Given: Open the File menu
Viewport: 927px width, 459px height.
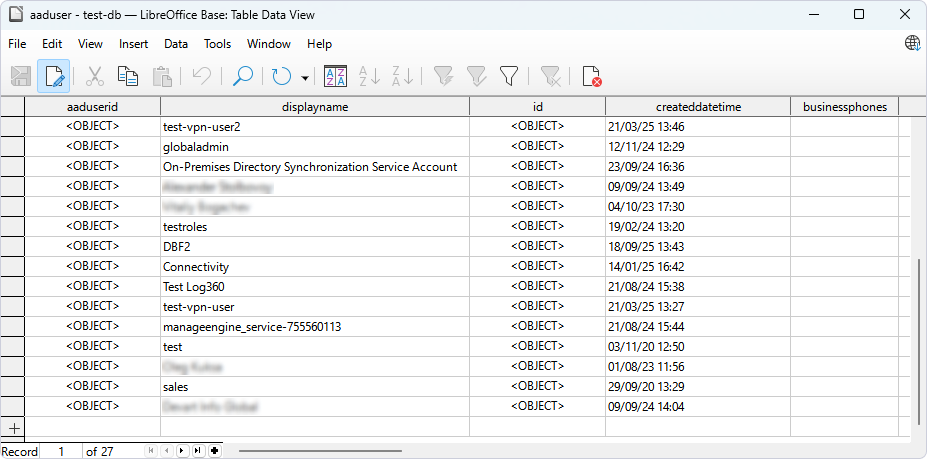Looking at the screenshot, I should [17, 44].
